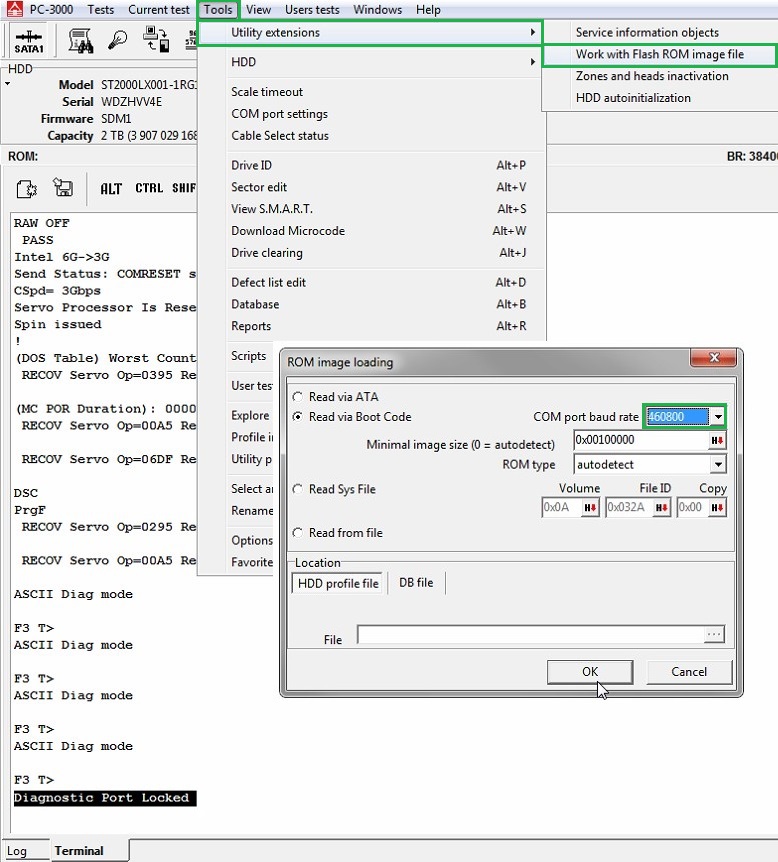
Task: Cancel the ROM image loading dialog
Action: click(688, 672)
